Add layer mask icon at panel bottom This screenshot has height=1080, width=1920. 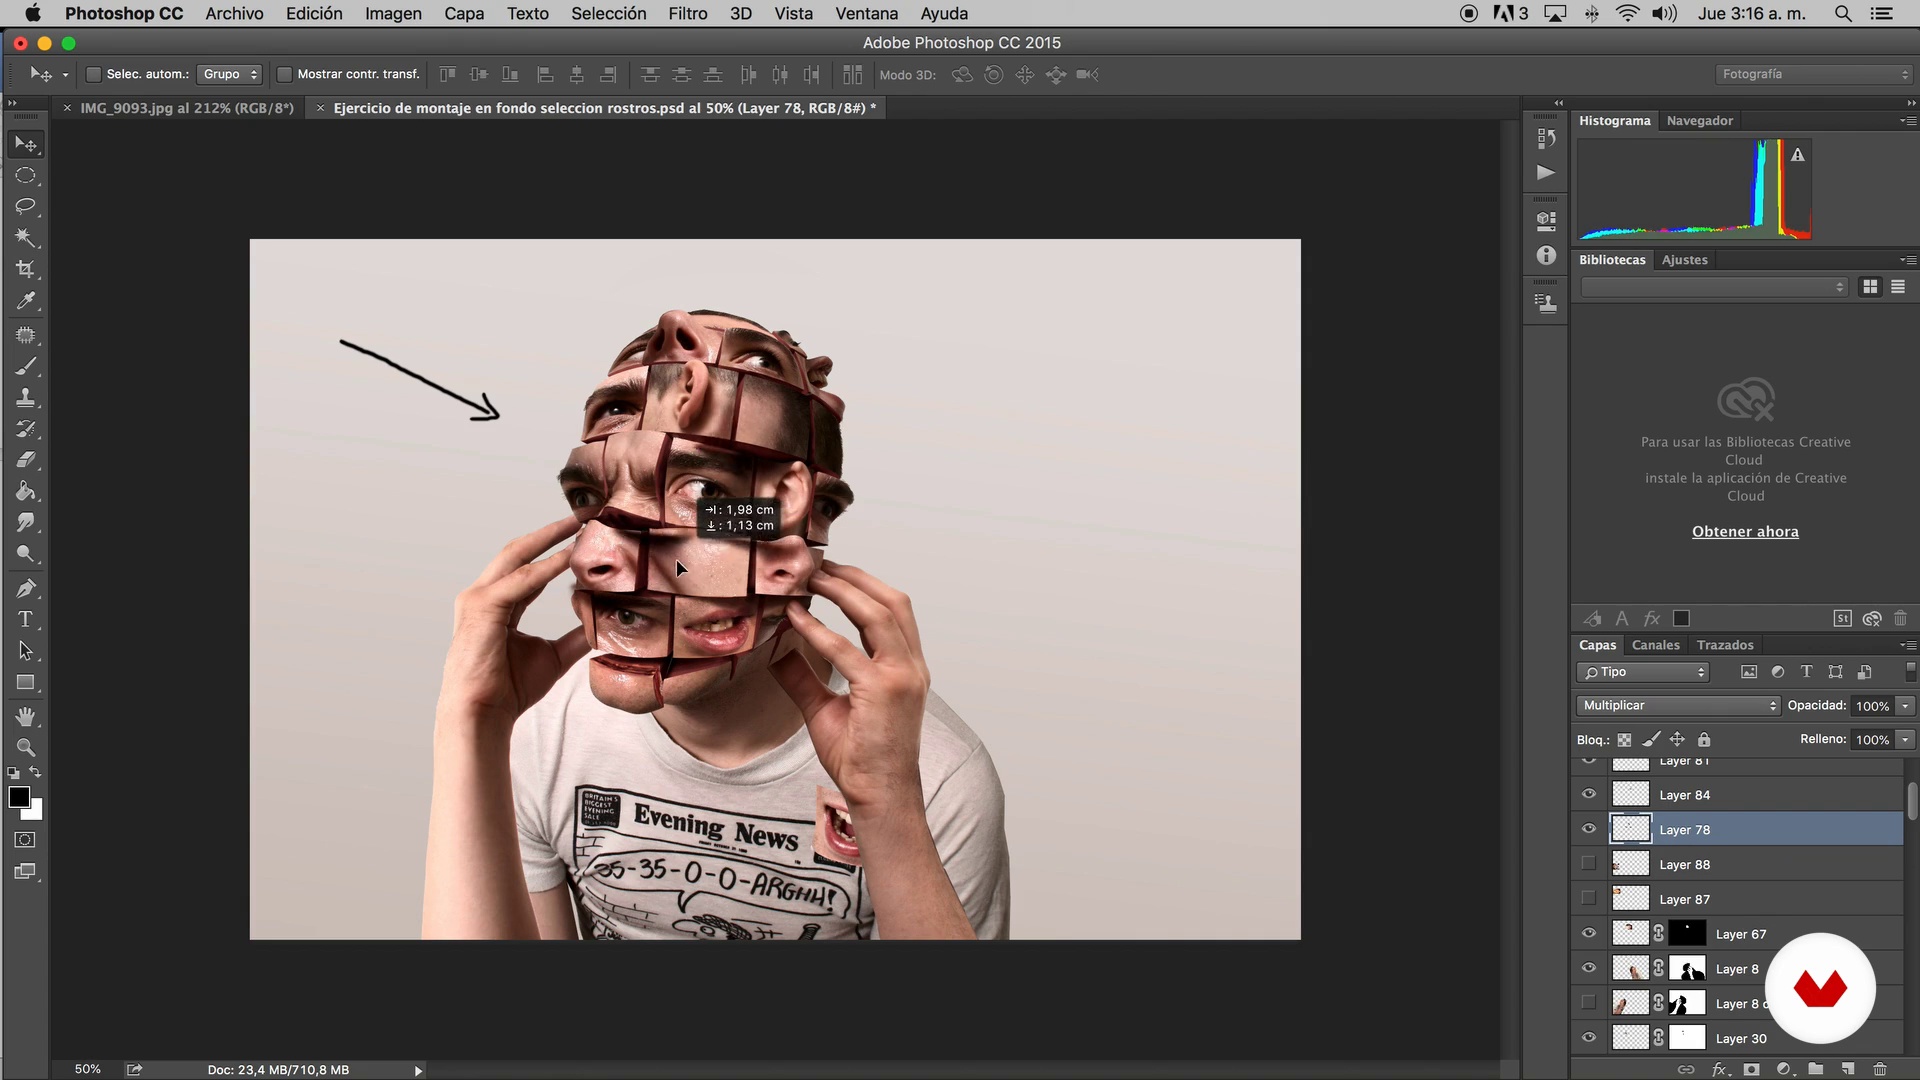tap(1751, 1069)
